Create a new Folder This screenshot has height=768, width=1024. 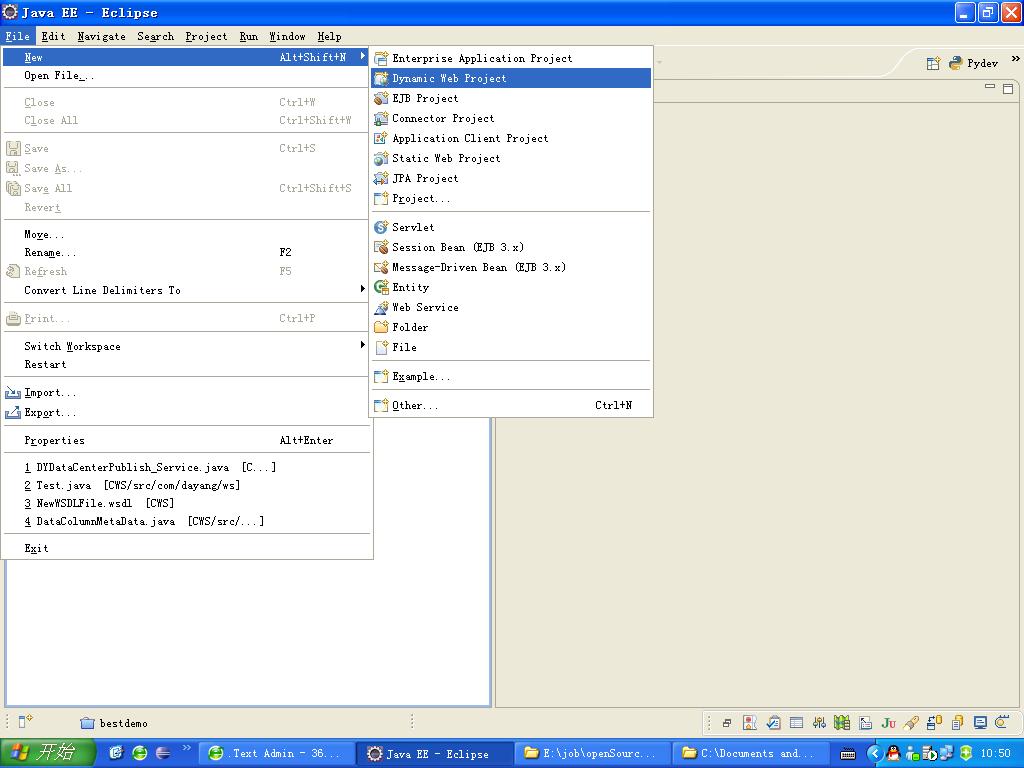point(511,327)
